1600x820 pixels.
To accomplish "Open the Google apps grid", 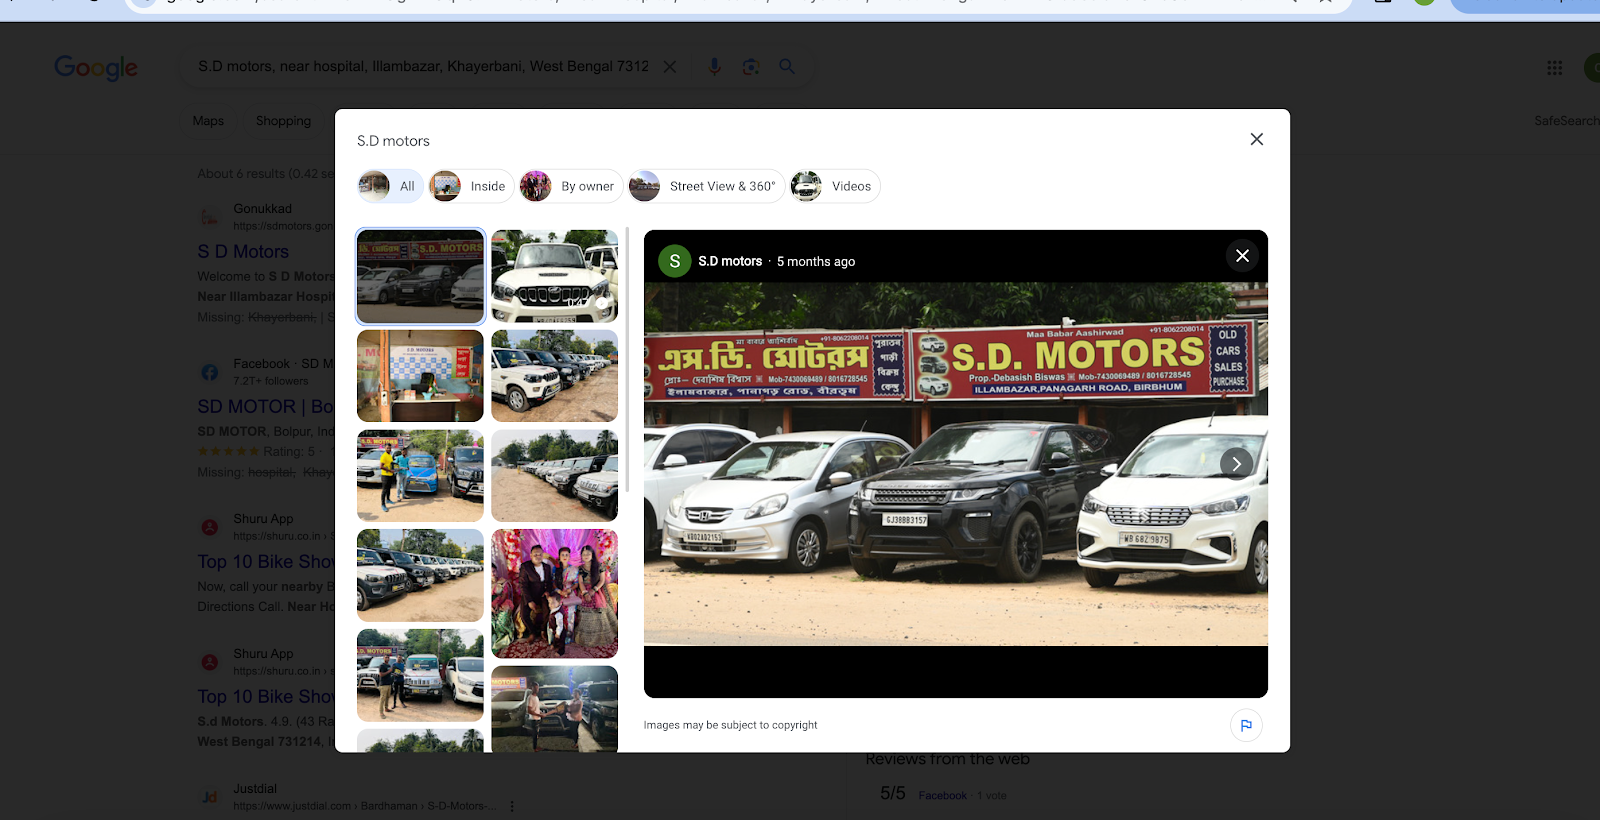I will [1554, 67].
